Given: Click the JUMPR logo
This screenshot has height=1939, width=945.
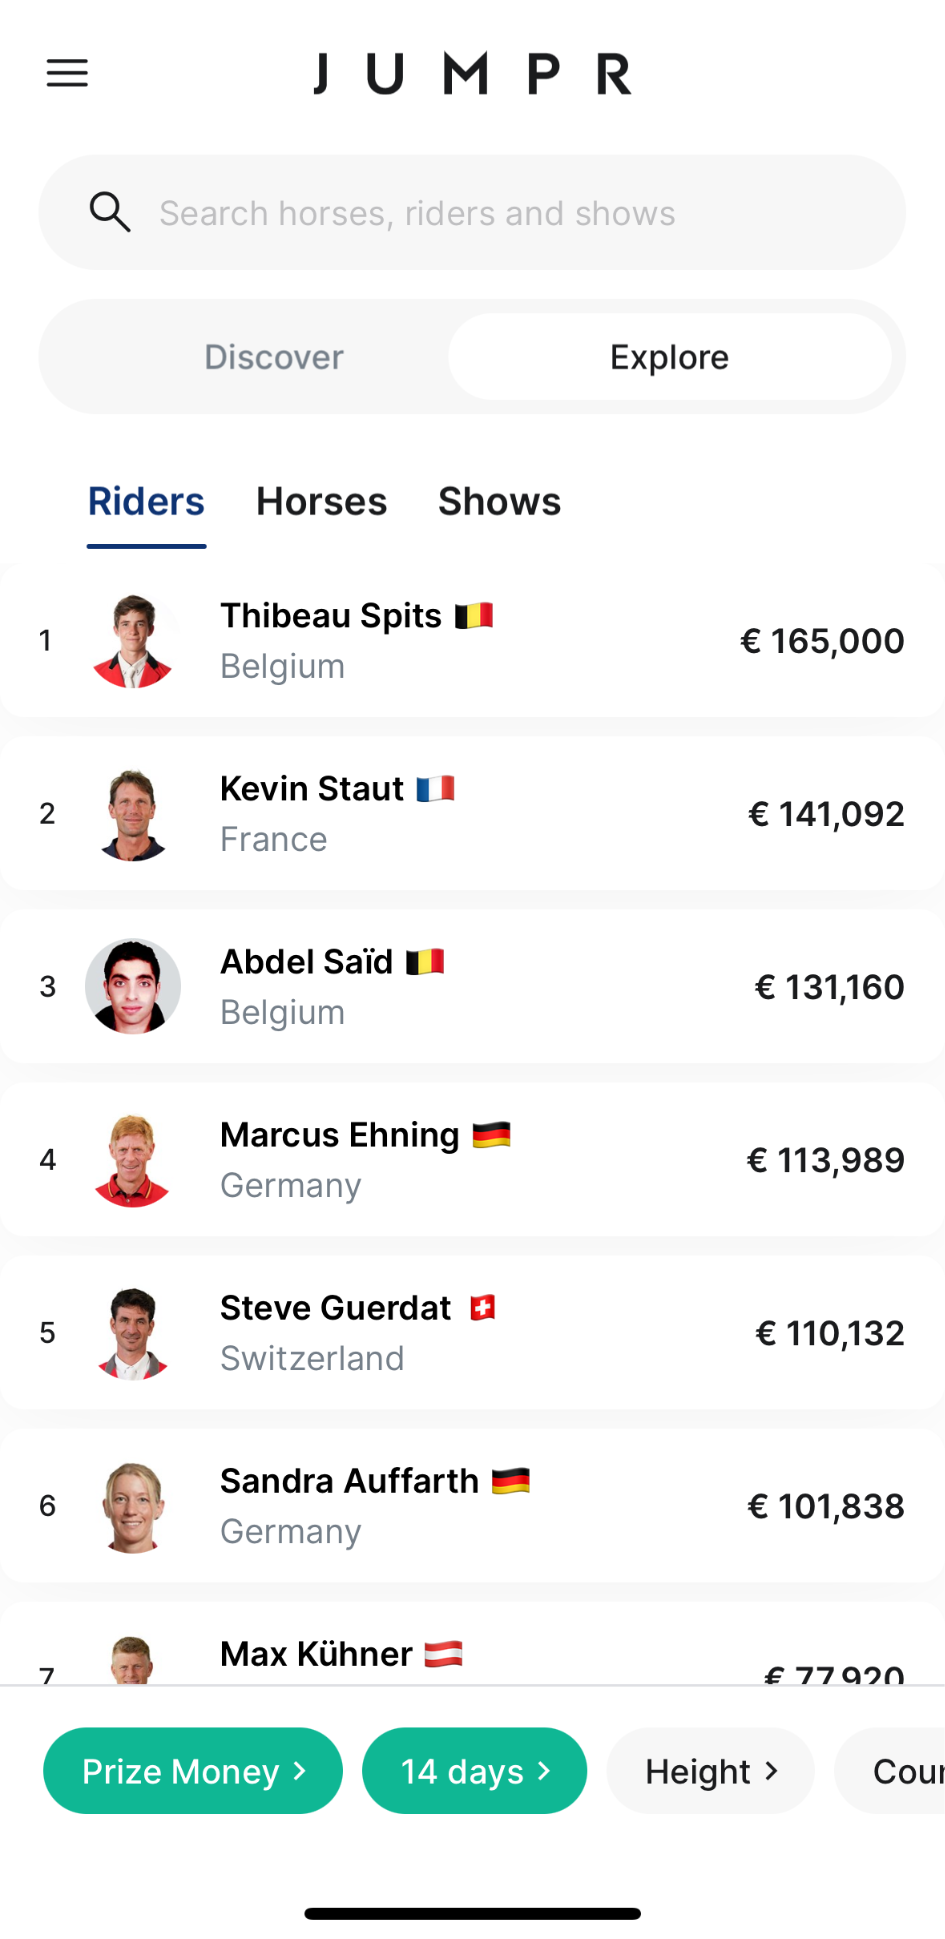Looking at the screenshot, I should (x=472, y=74).
